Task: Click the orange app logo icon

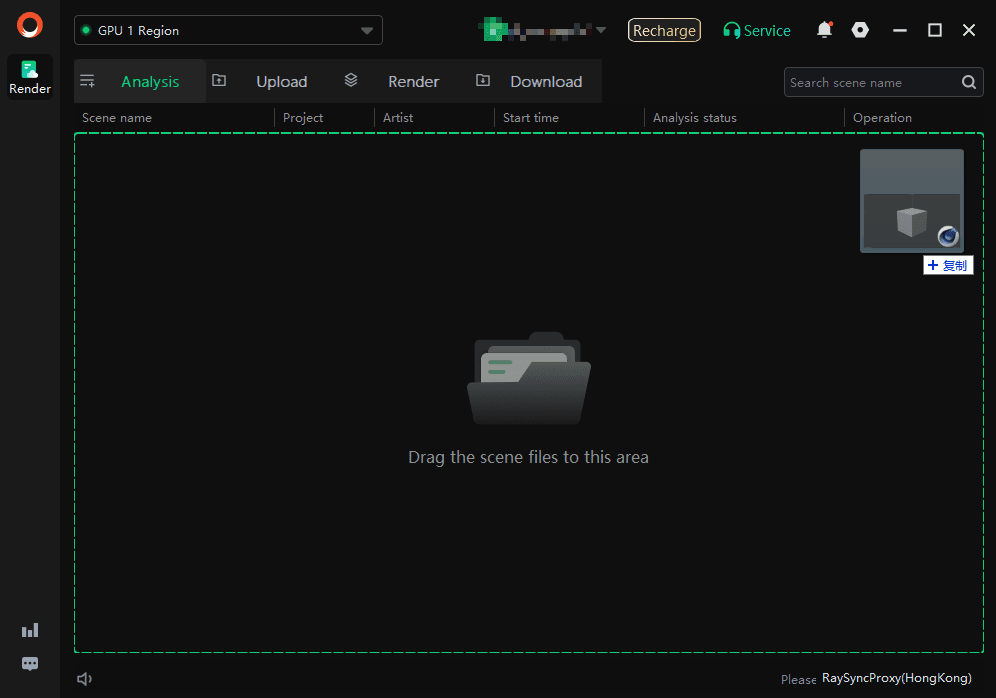Action: [30, 25]
